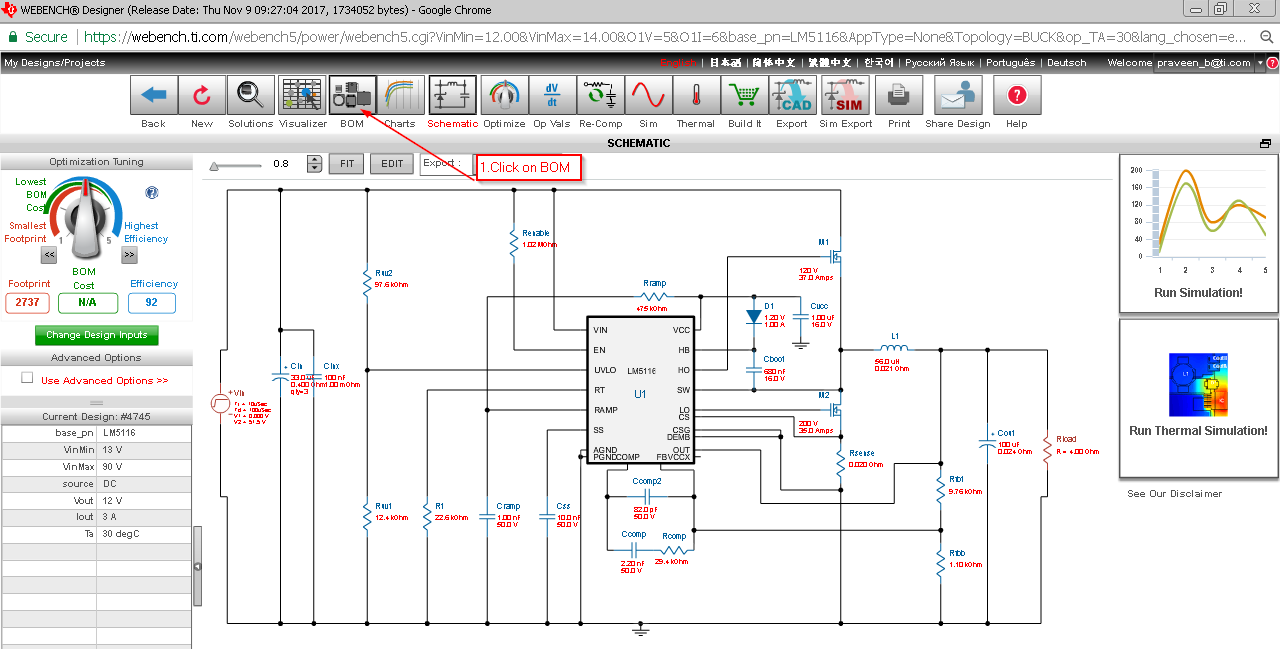
Task: Select the Schematic view icon
Action: point(453,96)
